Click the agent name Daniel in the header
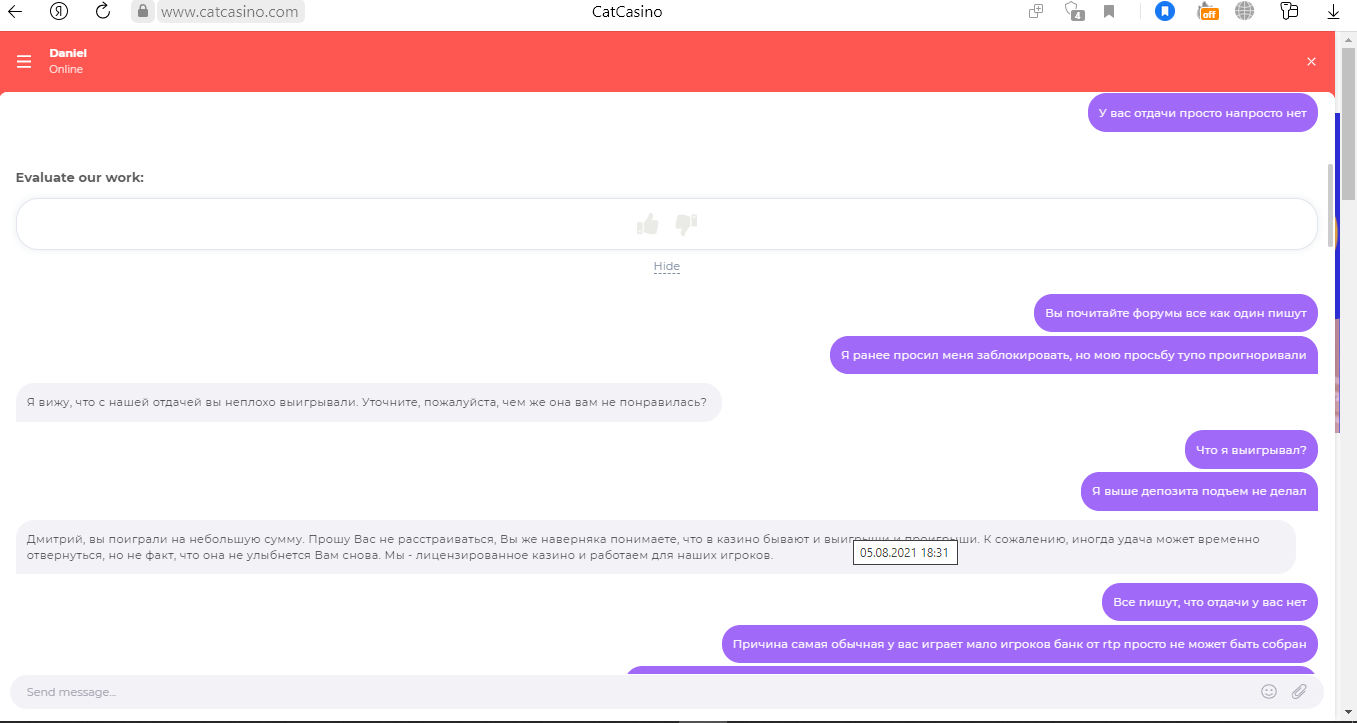Screen dimensions: 1357x723 pyautogui.click(x=68, y=53)
